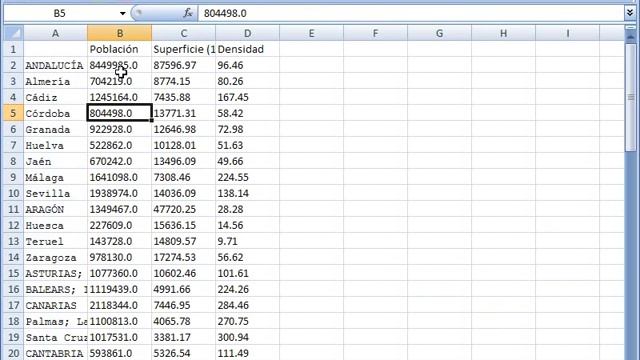Select cell with density 224.55
This screenshot has width=640, height=360.
[247, 177]
